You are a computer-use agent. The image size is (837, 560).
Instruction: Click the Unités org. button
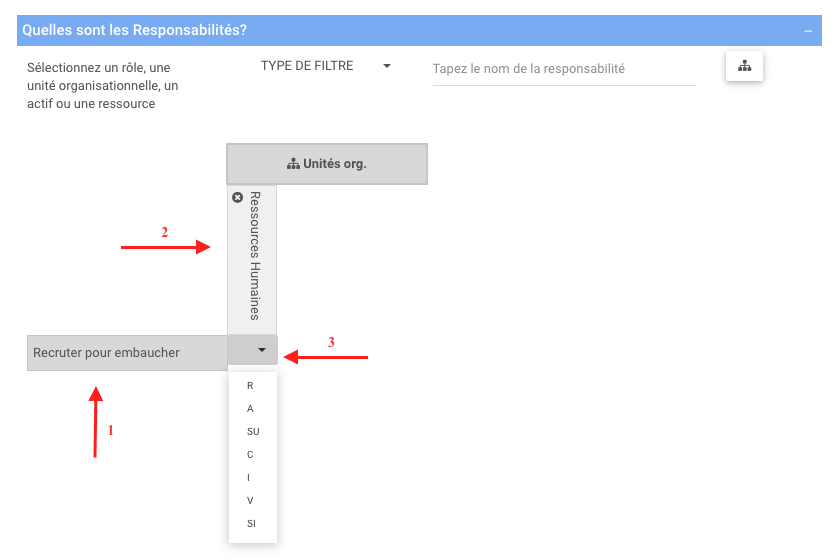coord(327,164)
